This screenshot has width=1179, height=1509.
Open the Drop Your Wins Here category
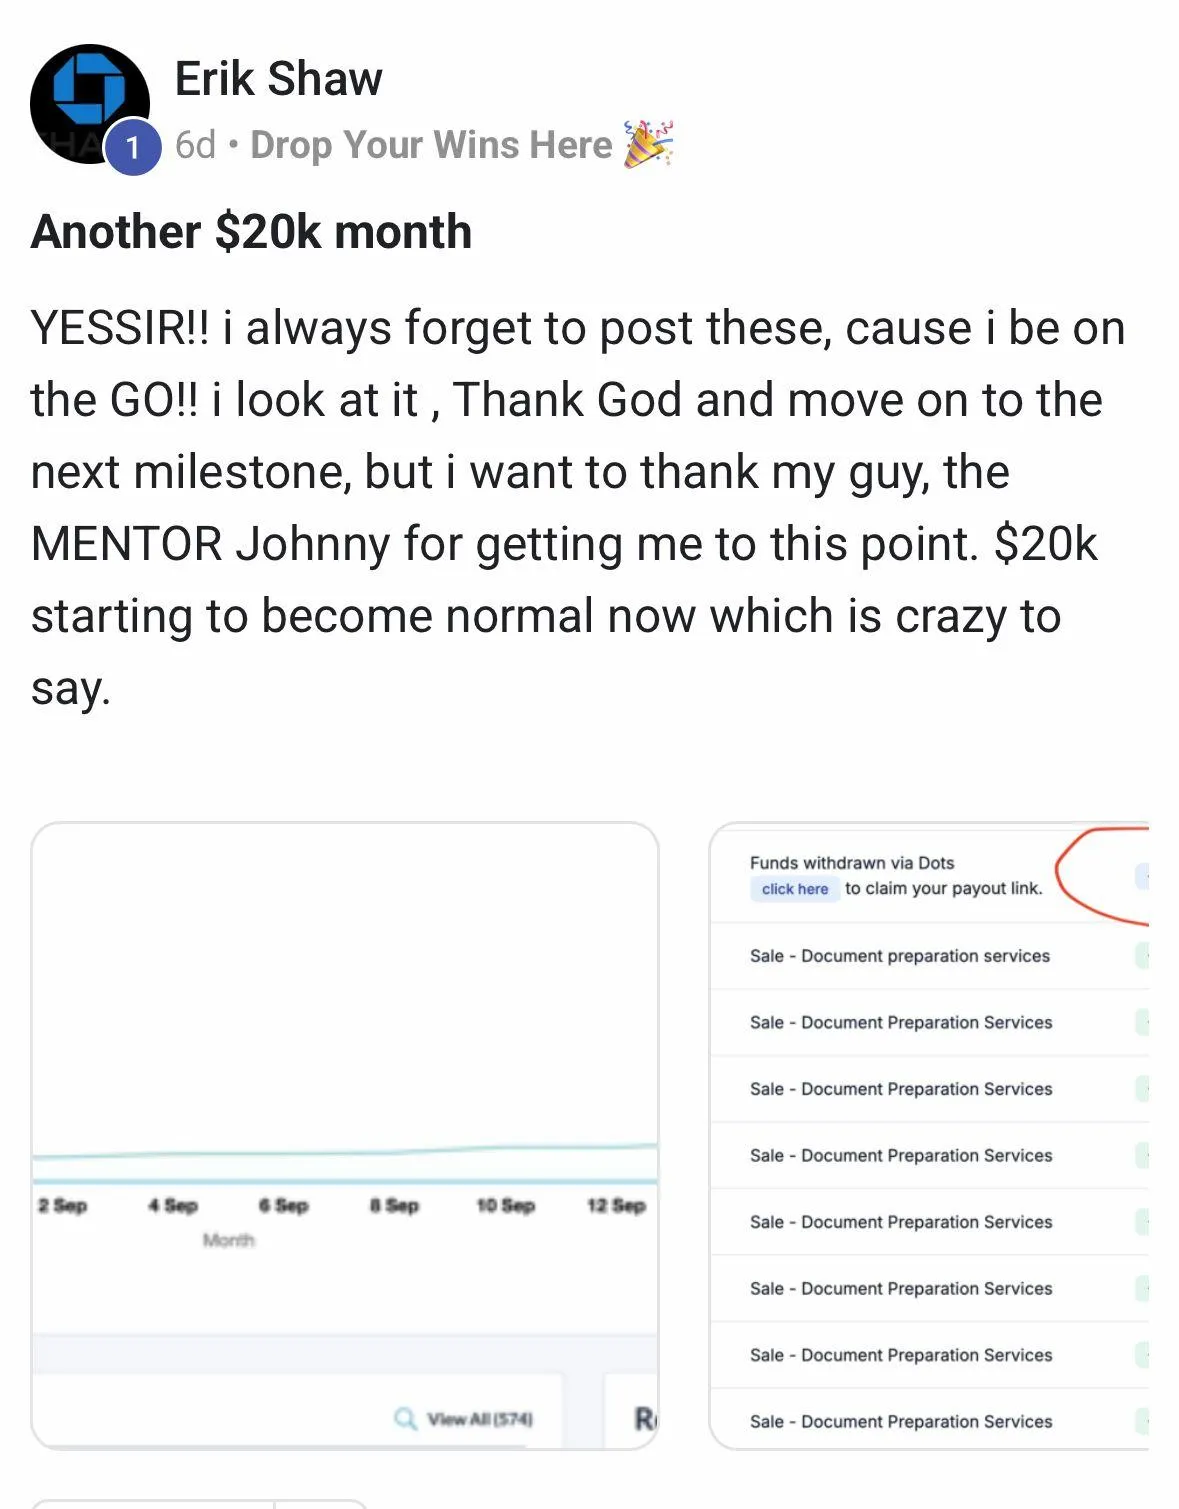tap(431, 145)
